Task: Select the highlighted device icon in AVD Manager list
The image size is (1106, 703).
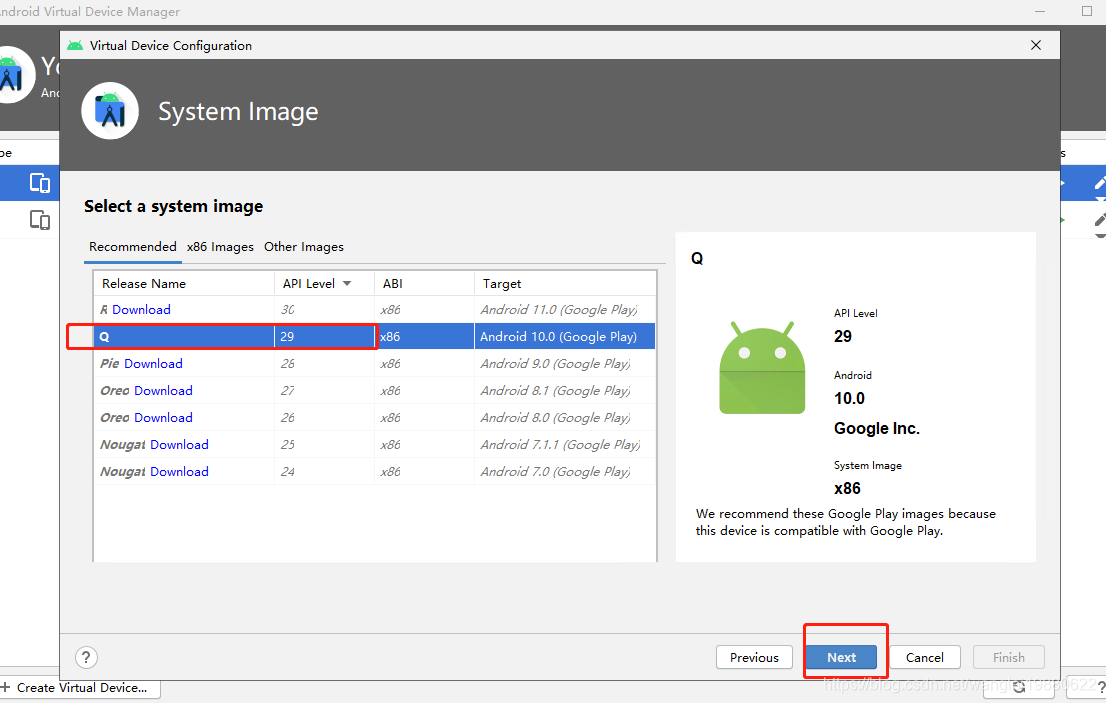Action: click(x=40, y=183)
